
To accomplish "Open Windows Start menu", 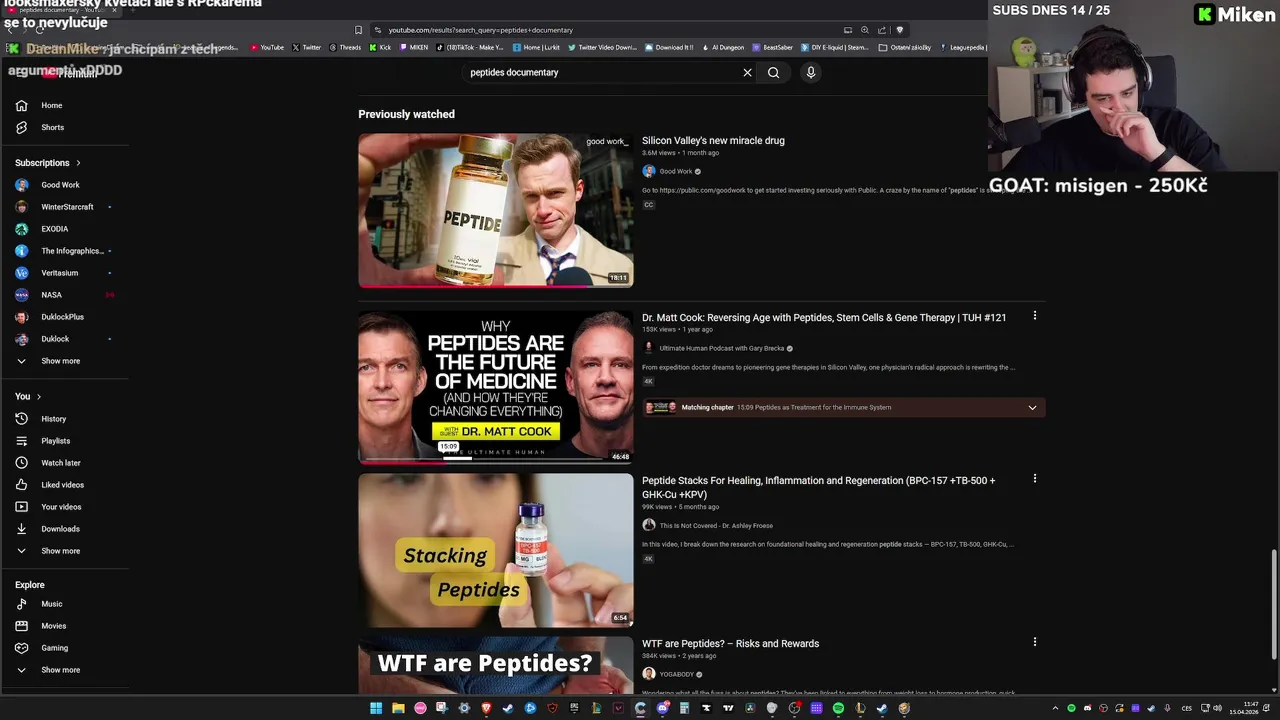I will [x=376, y=708].
